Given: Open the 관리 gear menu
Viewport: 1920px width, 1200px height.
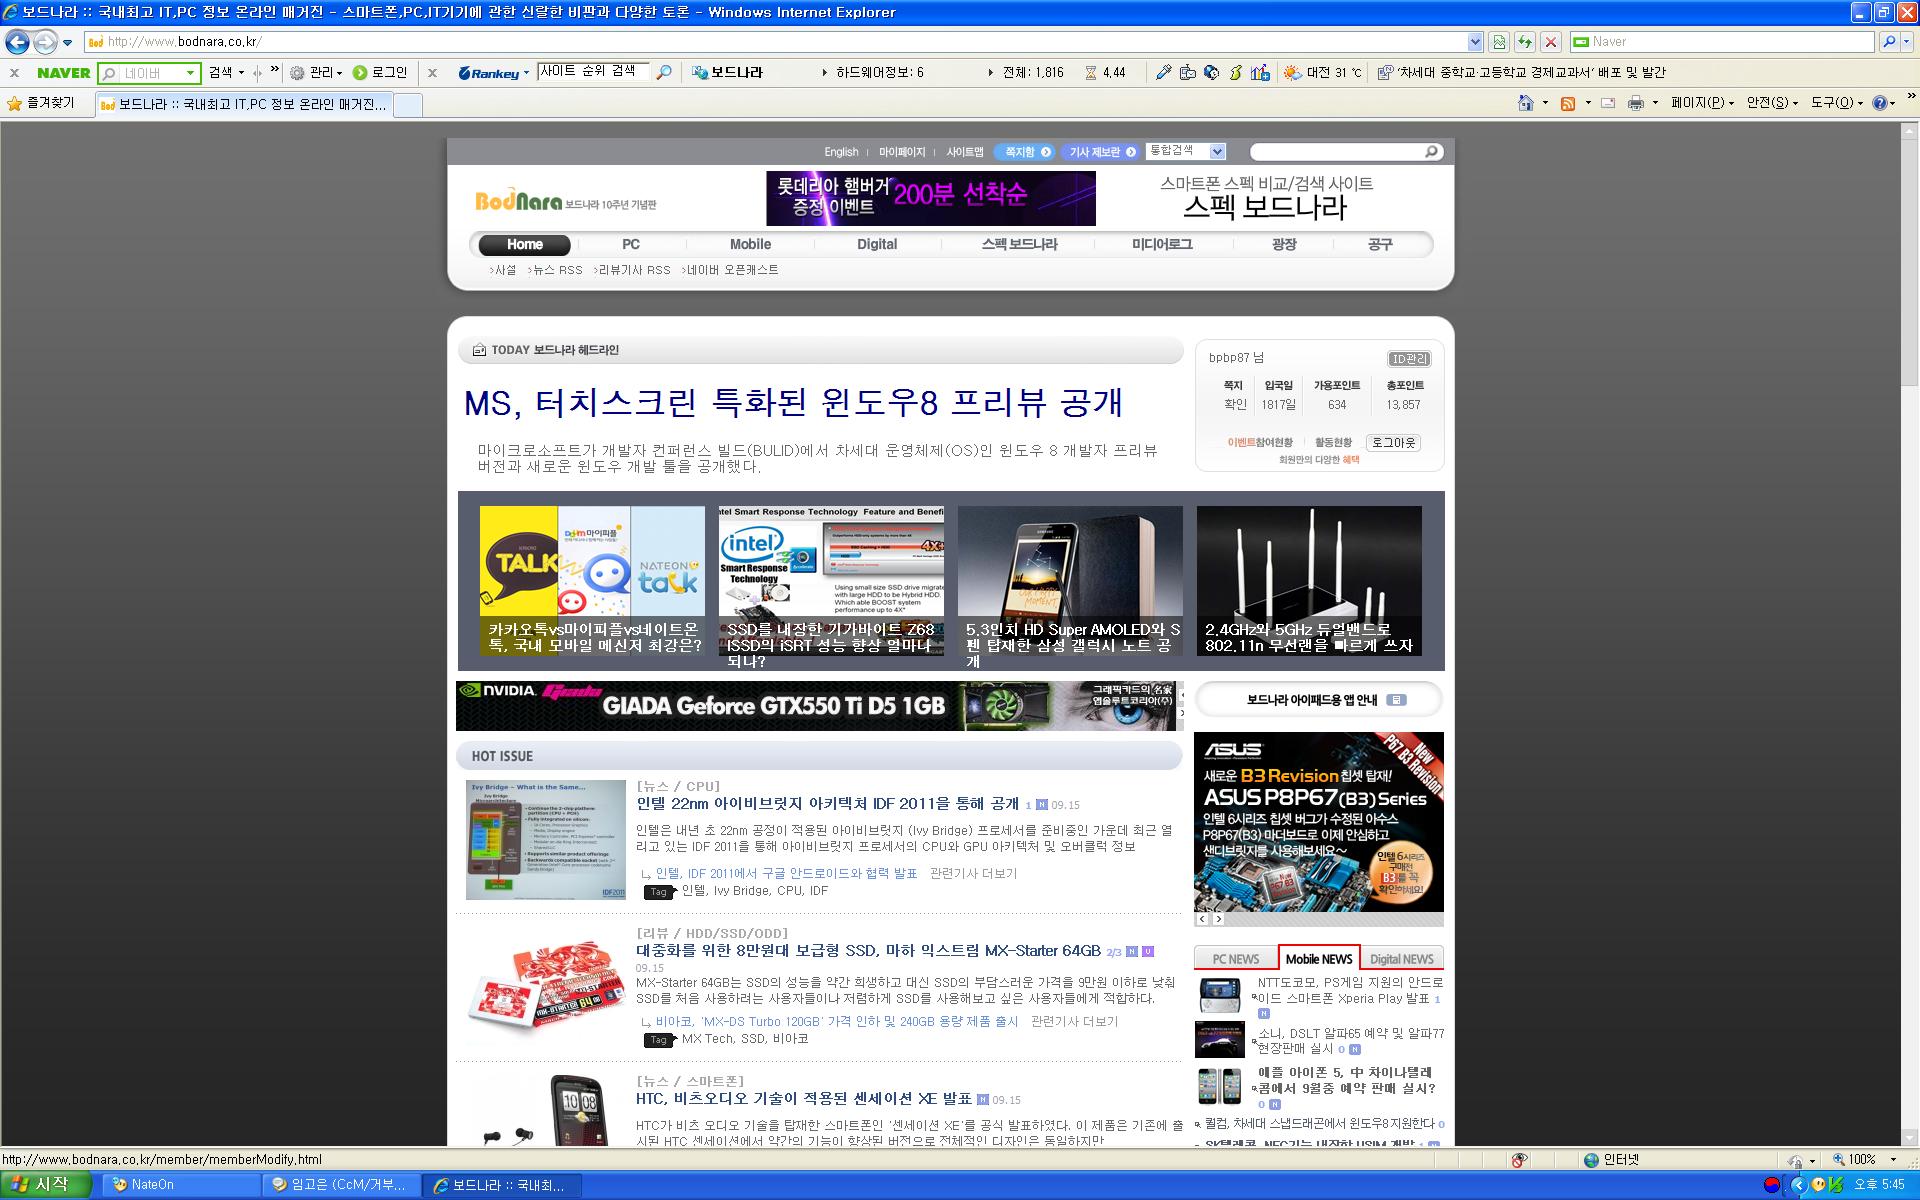Looking at the screenshot, I should tap(316, 72).
